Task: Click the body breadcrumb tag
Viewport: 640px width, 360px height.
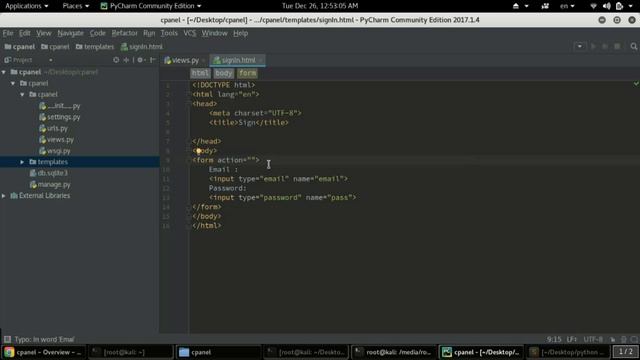Action: point(224,73)
